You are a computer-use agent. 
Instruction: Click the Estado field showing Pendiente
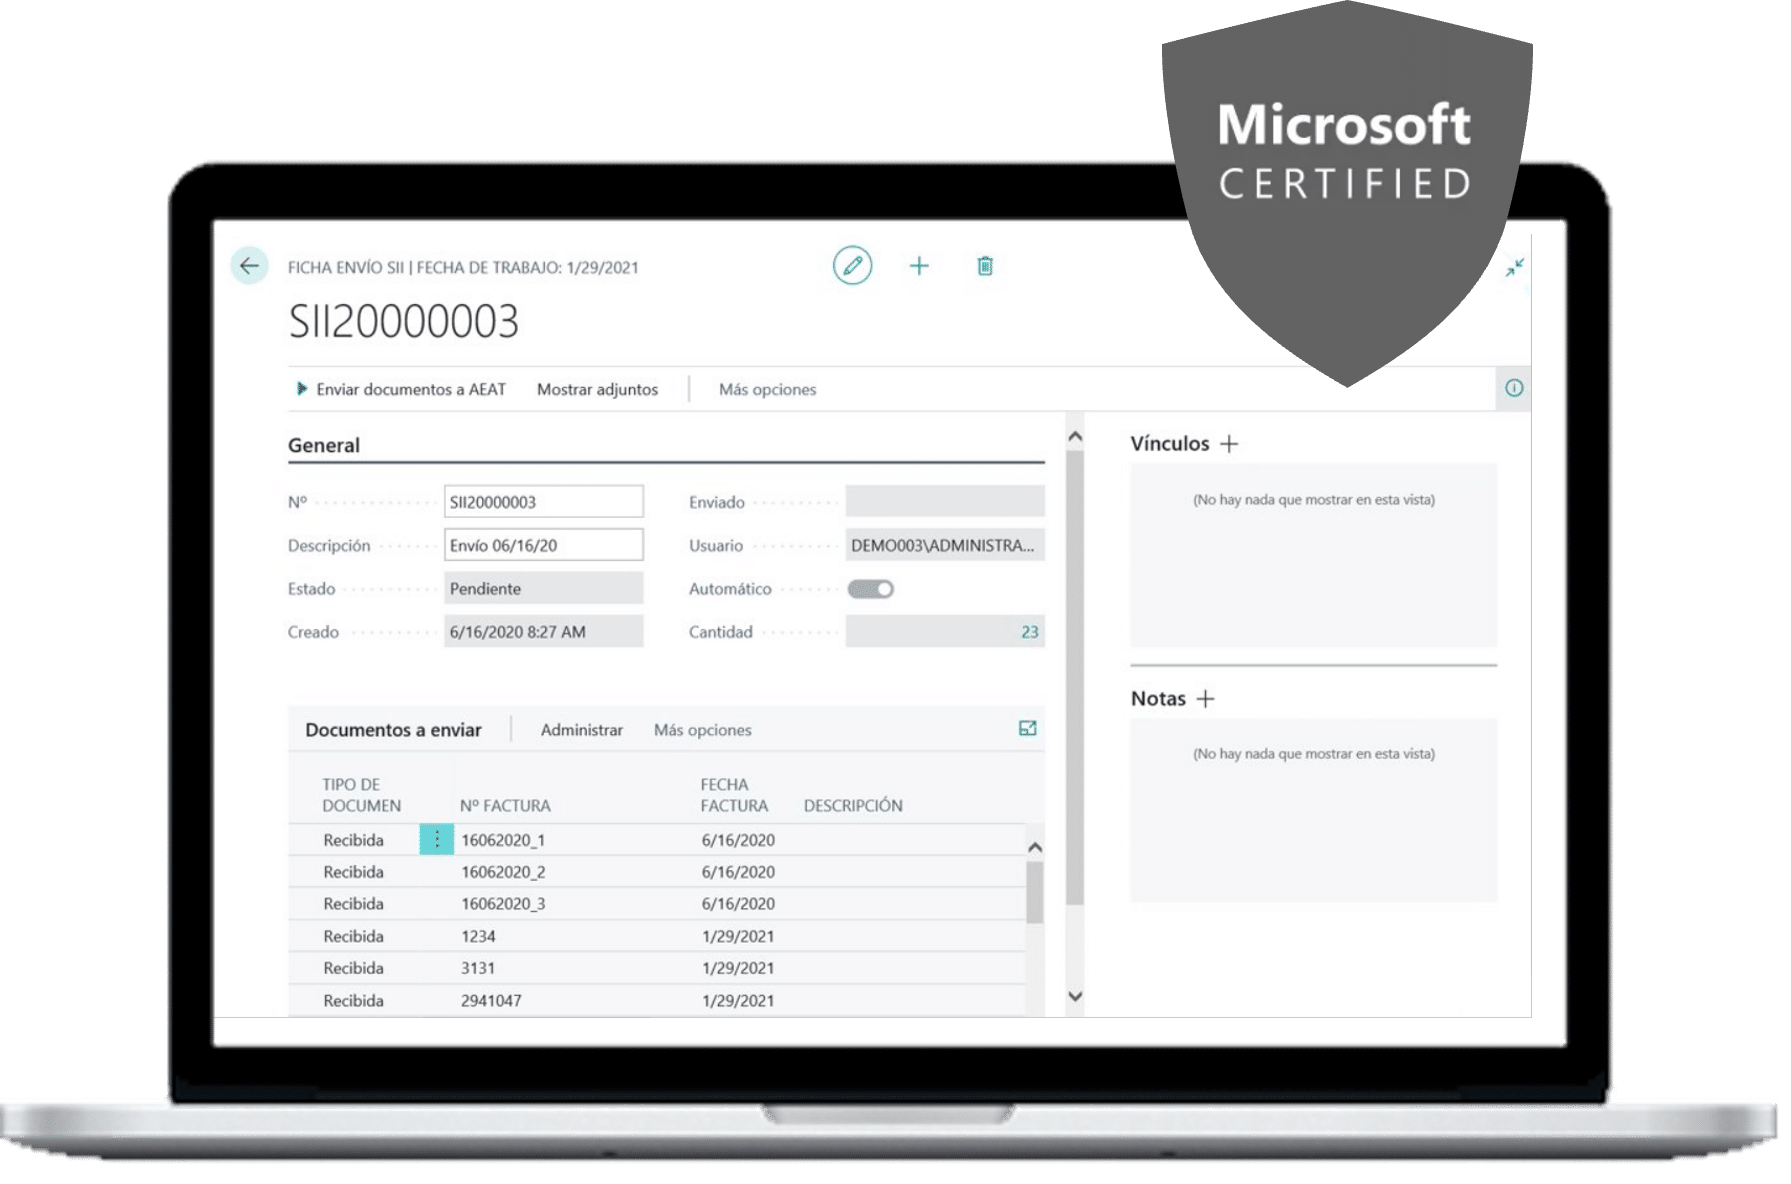(543, 588)
